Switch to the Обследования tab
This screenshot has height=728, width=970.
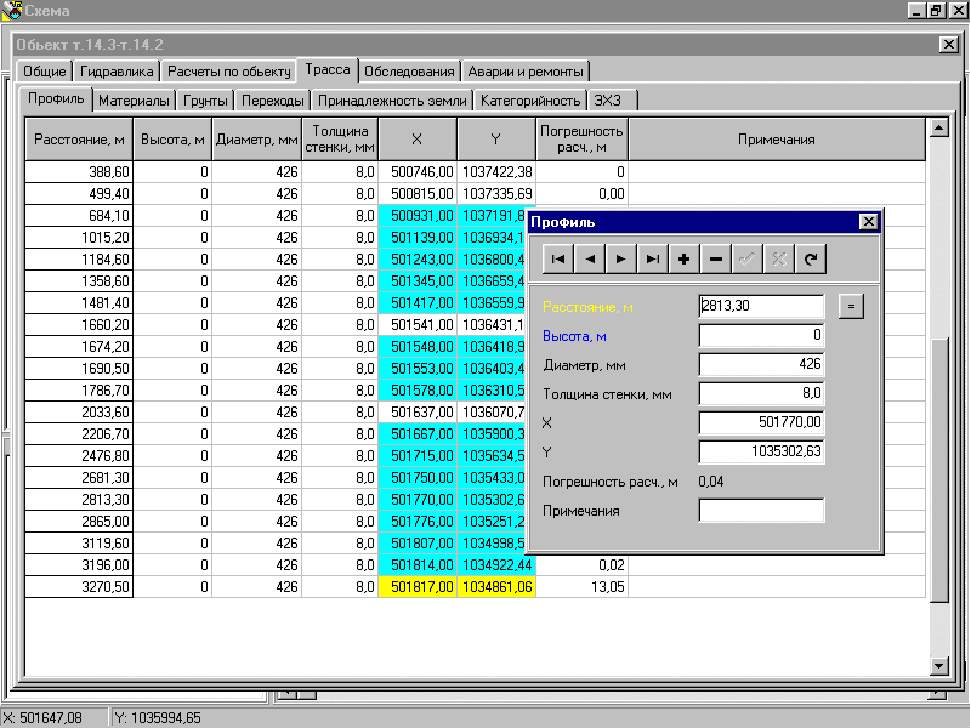point(409,71)
